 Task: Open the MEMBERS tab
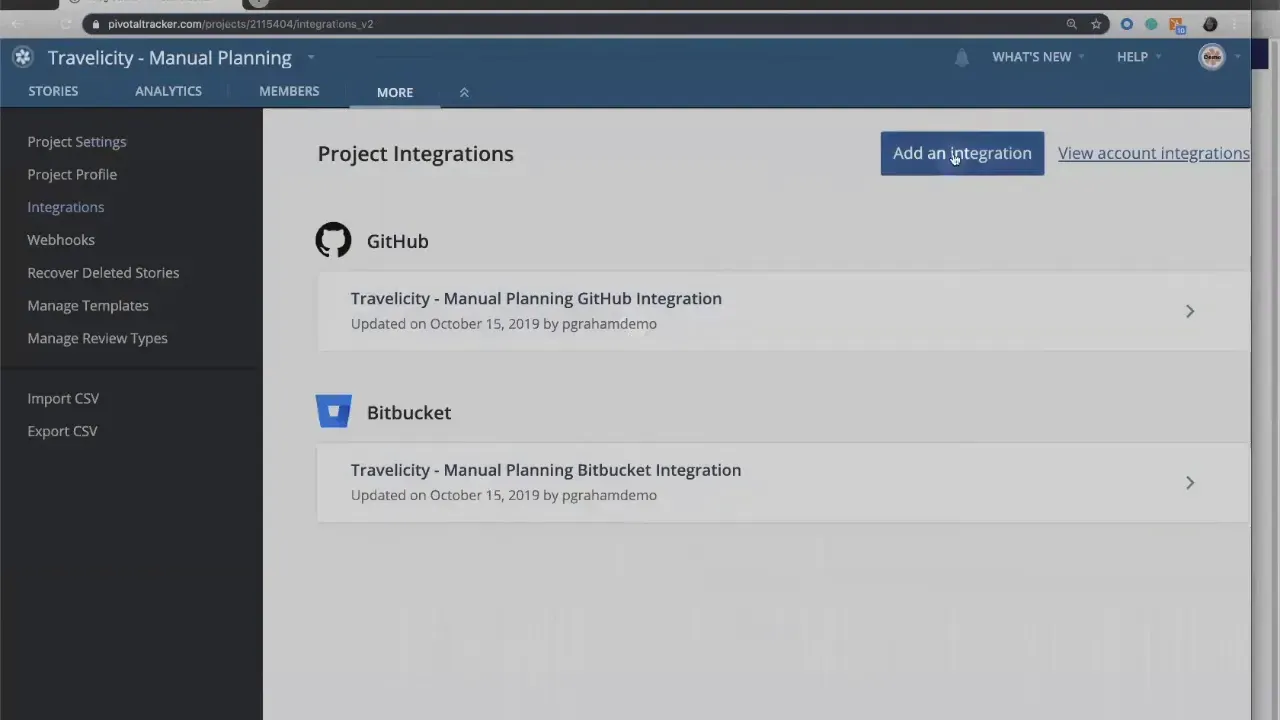289,91
